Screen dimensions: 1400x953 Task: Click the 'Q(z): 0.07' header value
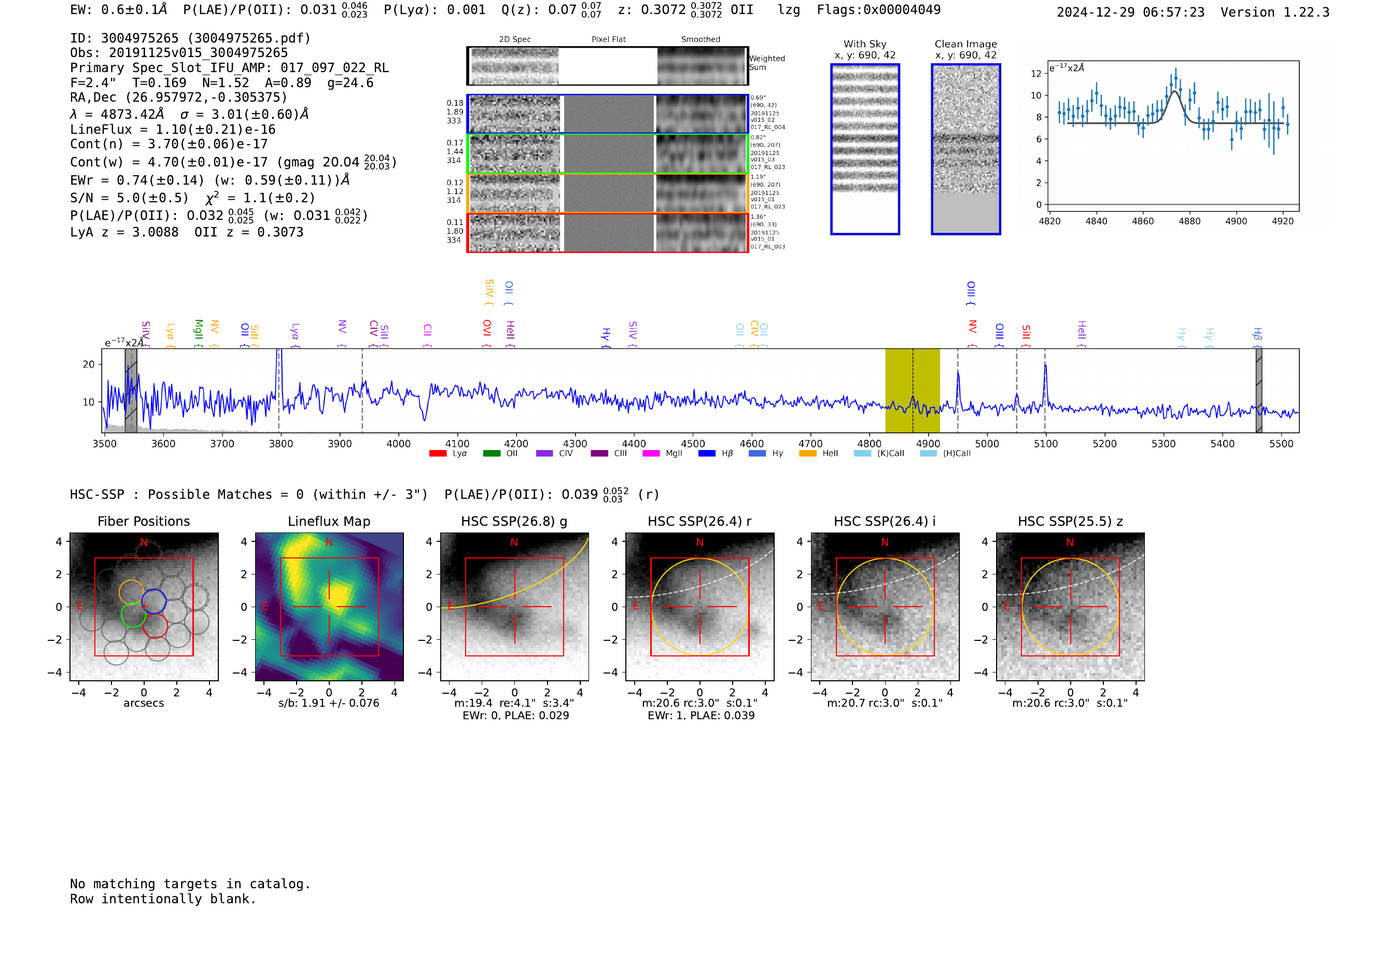[552, 10]
